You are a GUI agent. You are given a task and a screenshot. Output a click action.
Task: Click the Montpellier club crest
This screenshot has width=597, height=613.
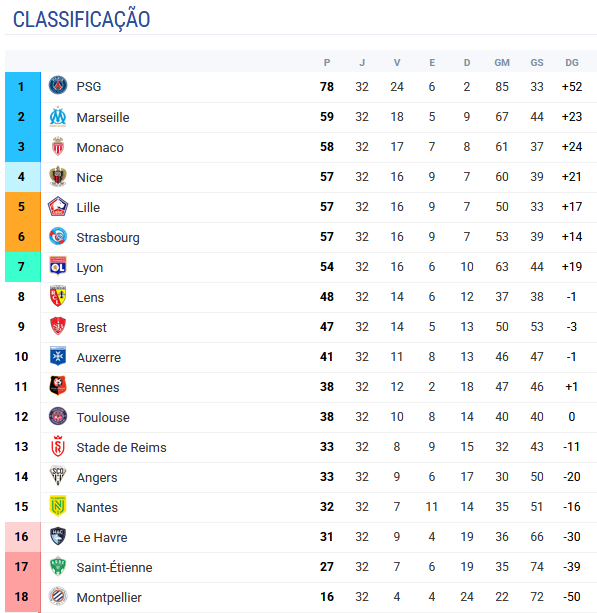58,596
